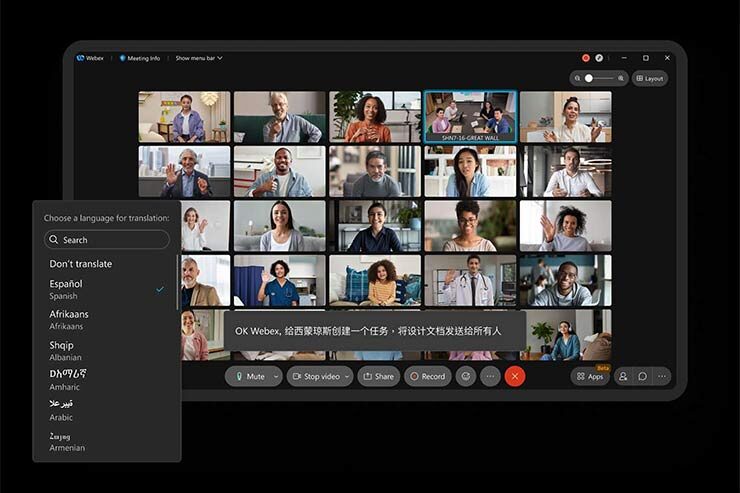Click the red end meeting button
Image resolution: width=740 pixels, height=493 pixels.
pyautogui.click(x=515, y=376)
